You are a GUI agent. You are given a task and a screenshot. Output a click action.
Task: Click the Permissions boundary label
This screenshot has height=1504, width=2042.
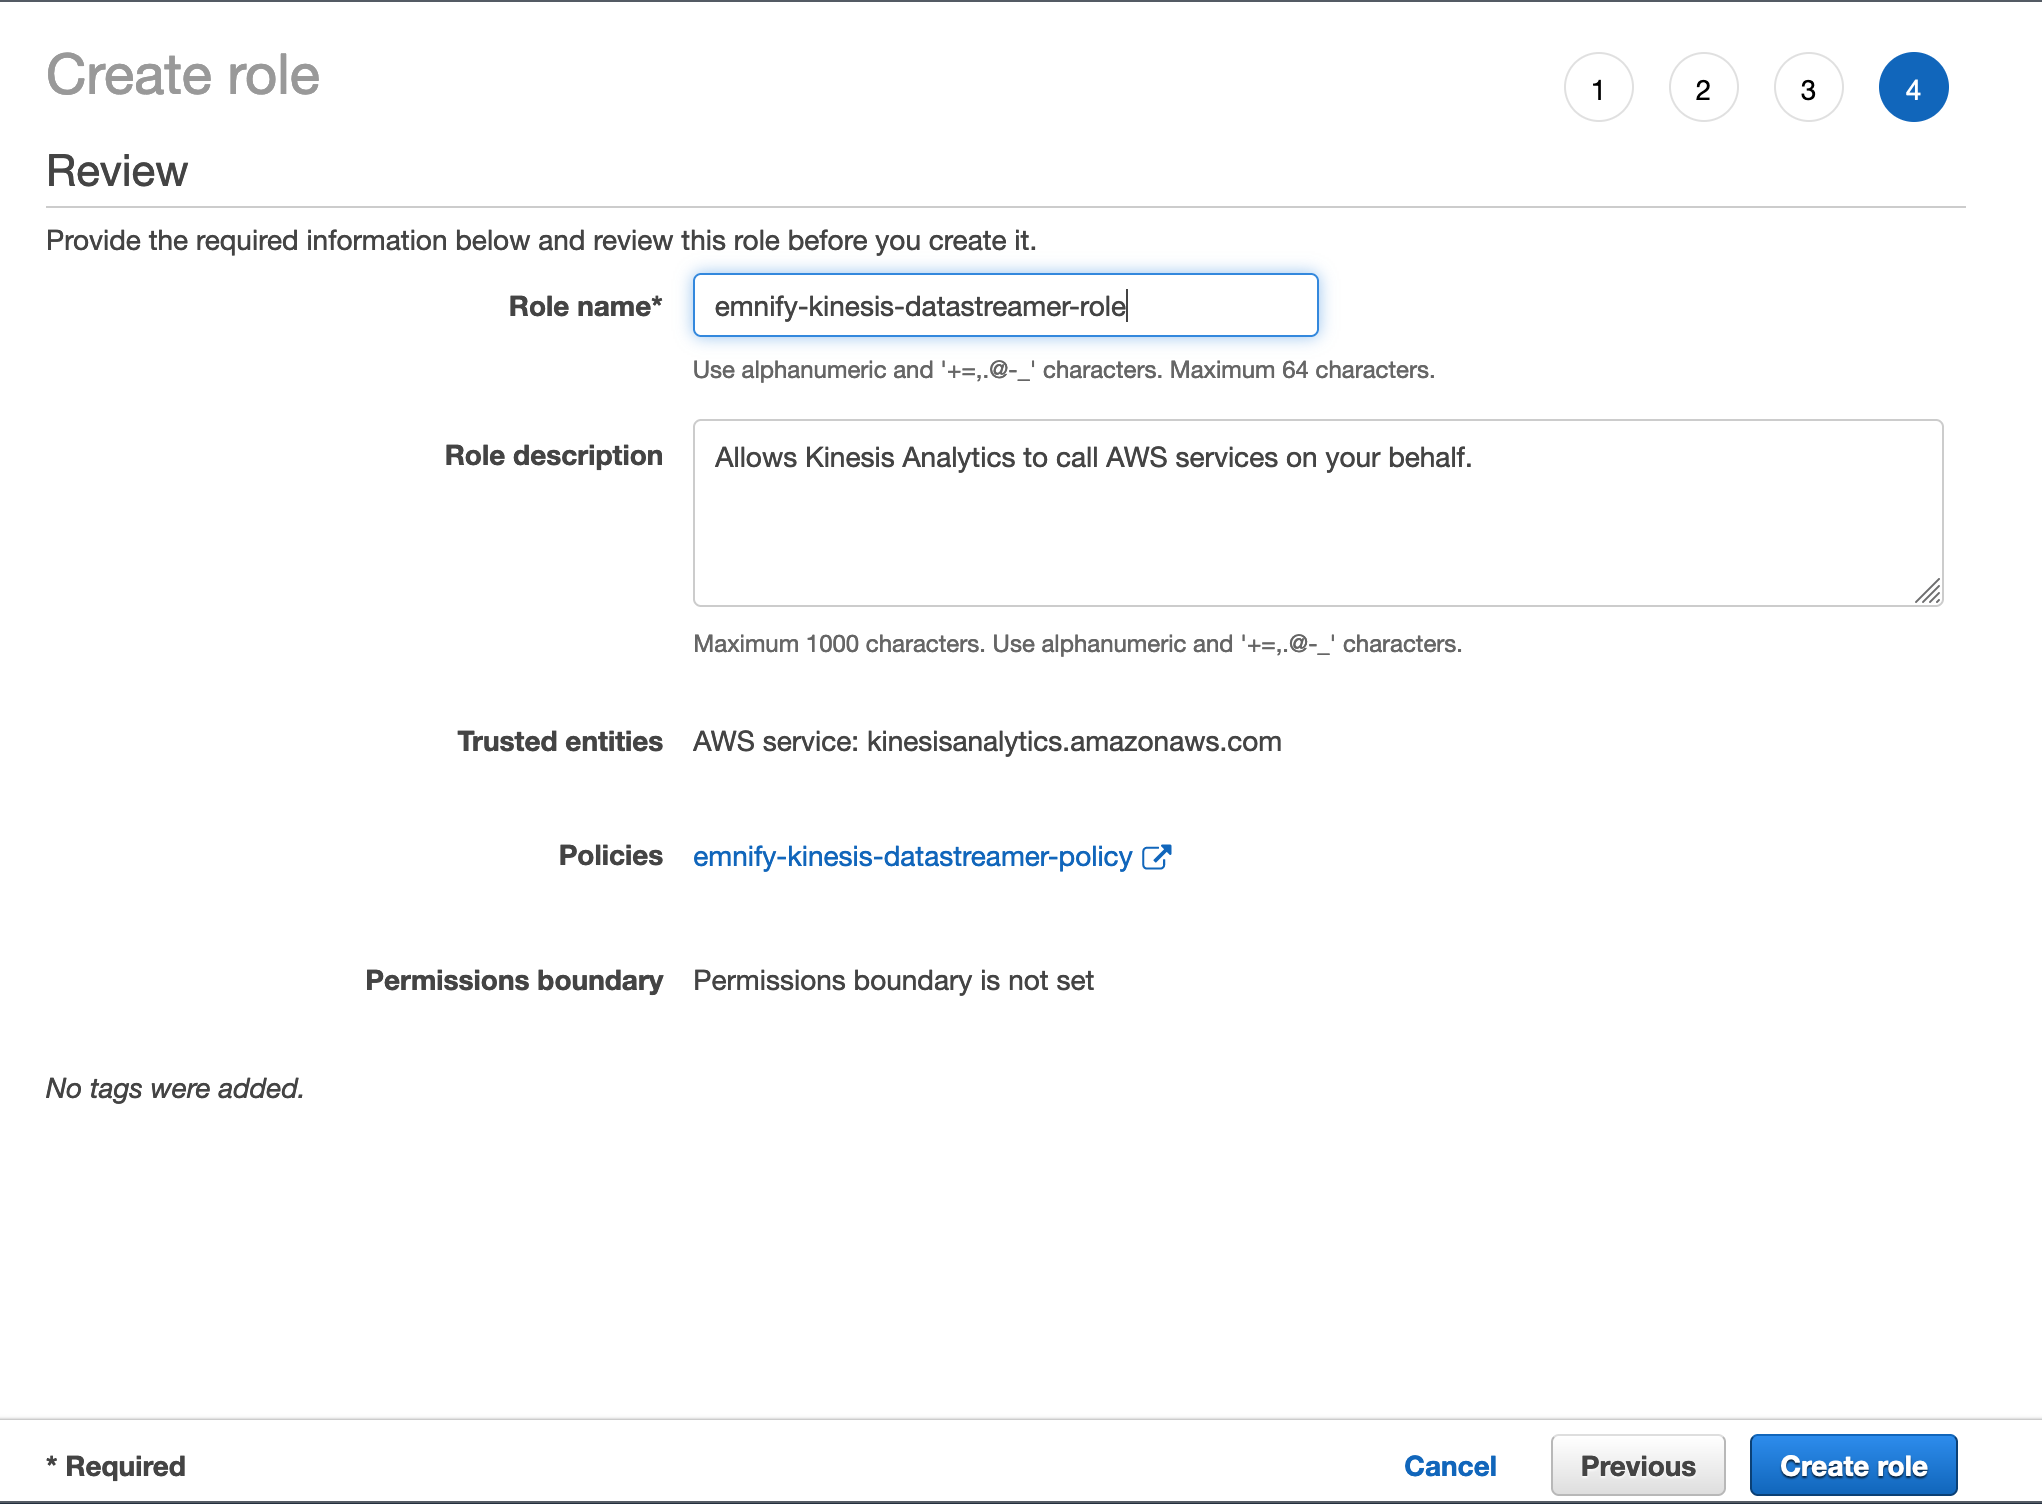coord(514,981)
